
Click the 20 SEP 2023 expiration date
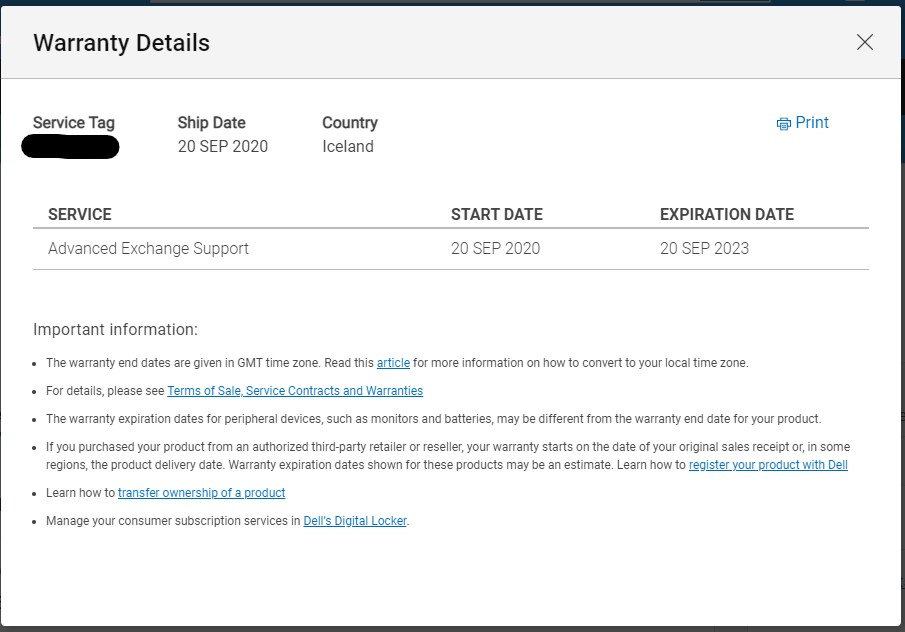coord(704,248)
